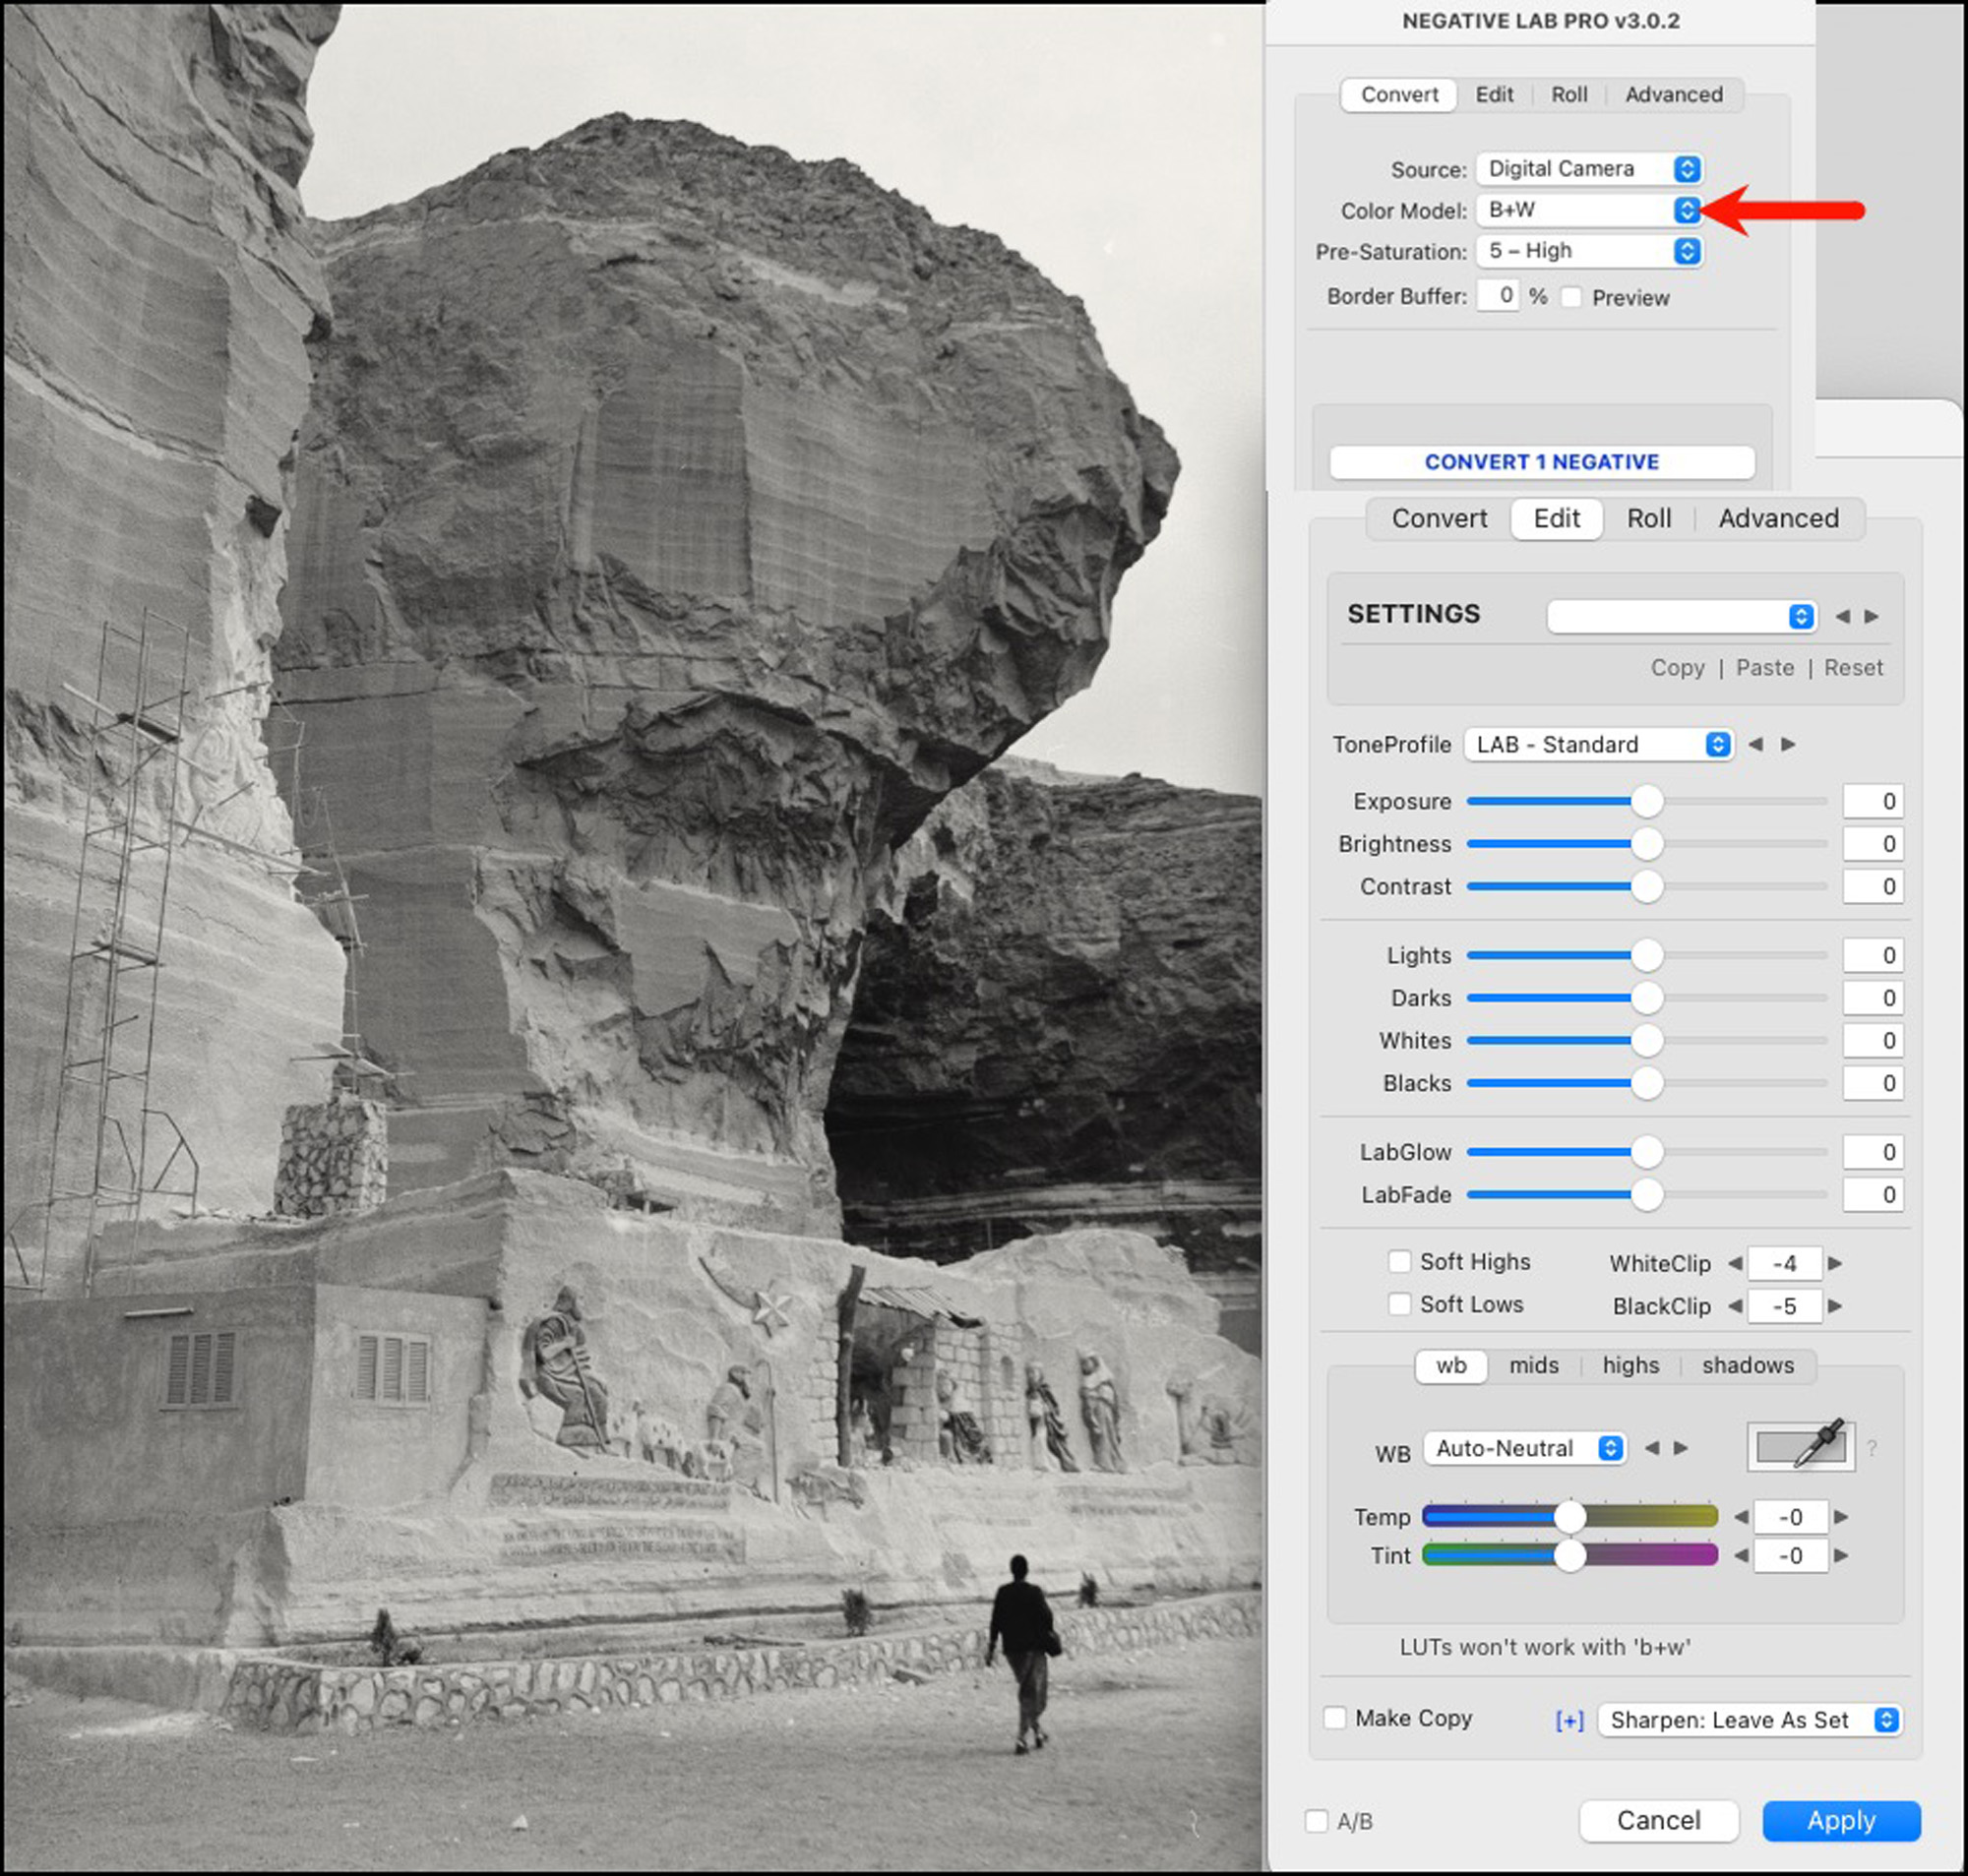Click the Exposure slider handle

click(1646, 801)
